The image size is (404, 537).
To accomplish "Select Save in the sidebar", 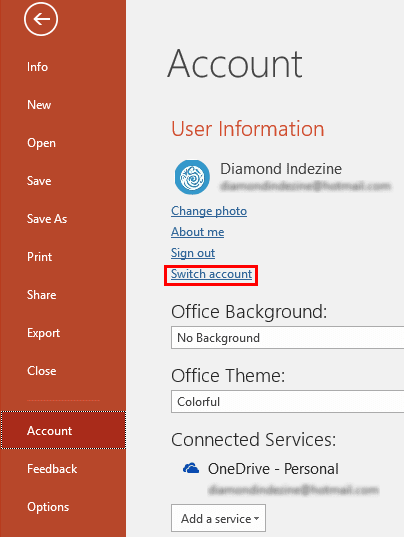I will [x=39, y=181].
